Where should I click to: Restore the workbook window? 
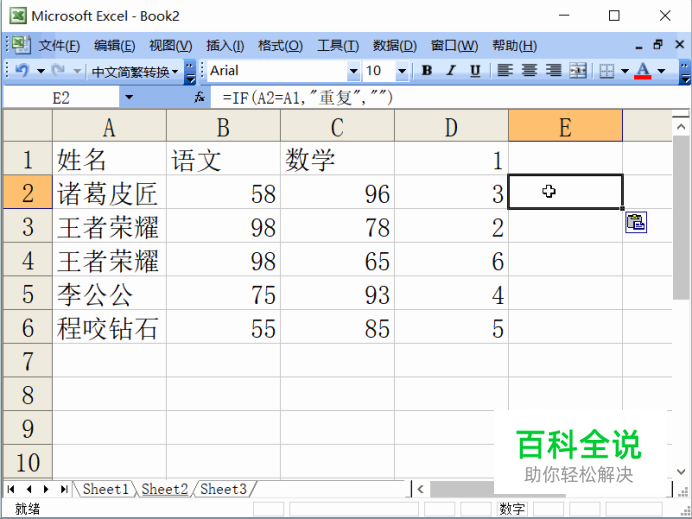[x=658, y=45]
